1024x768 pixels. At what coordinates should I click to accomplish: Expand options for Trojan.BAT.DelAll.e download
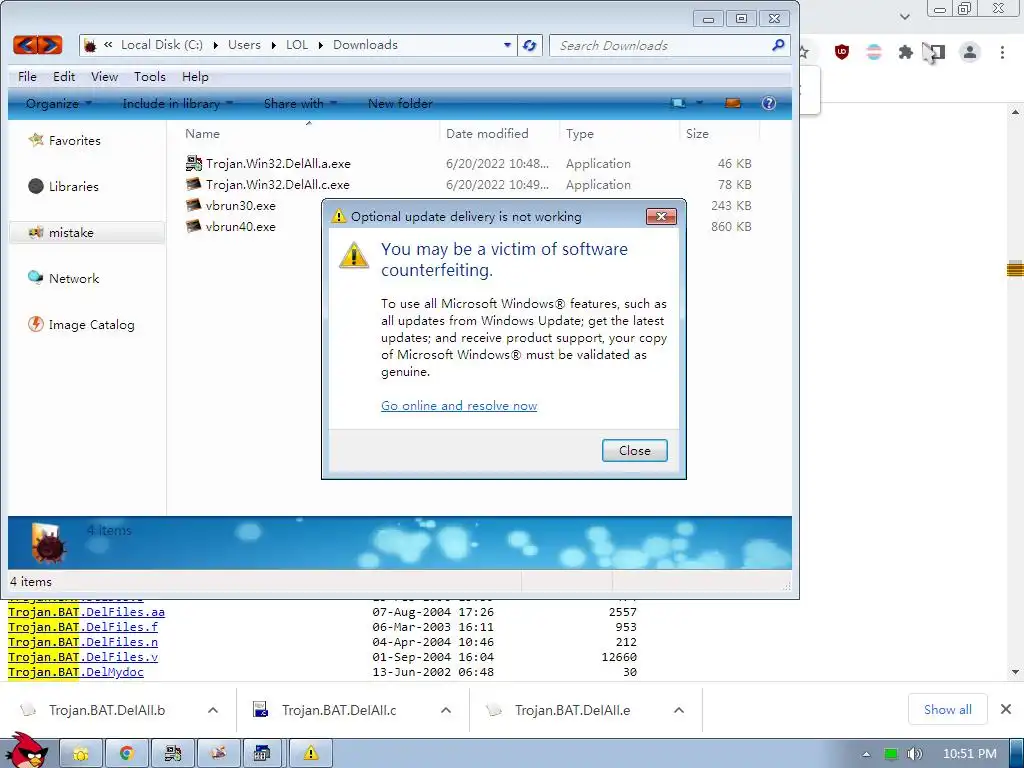tap(679, 710)
